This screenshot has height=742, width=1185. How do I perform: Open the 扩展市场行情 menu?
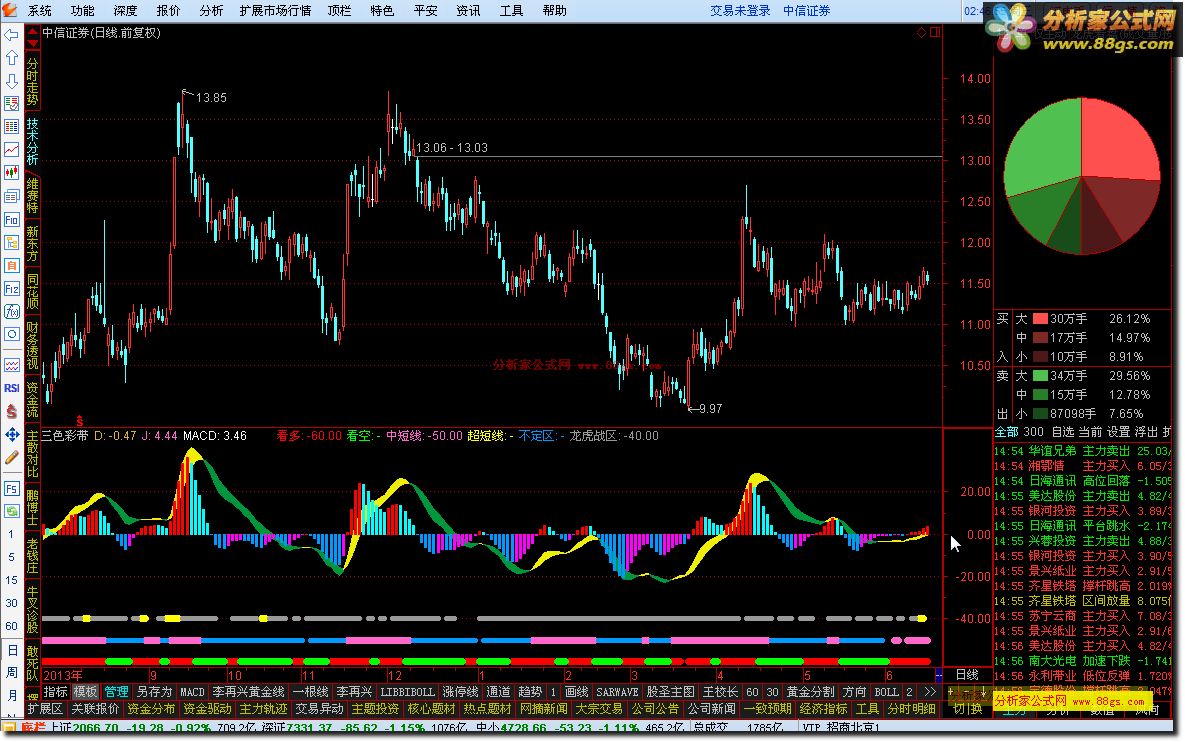275,11
